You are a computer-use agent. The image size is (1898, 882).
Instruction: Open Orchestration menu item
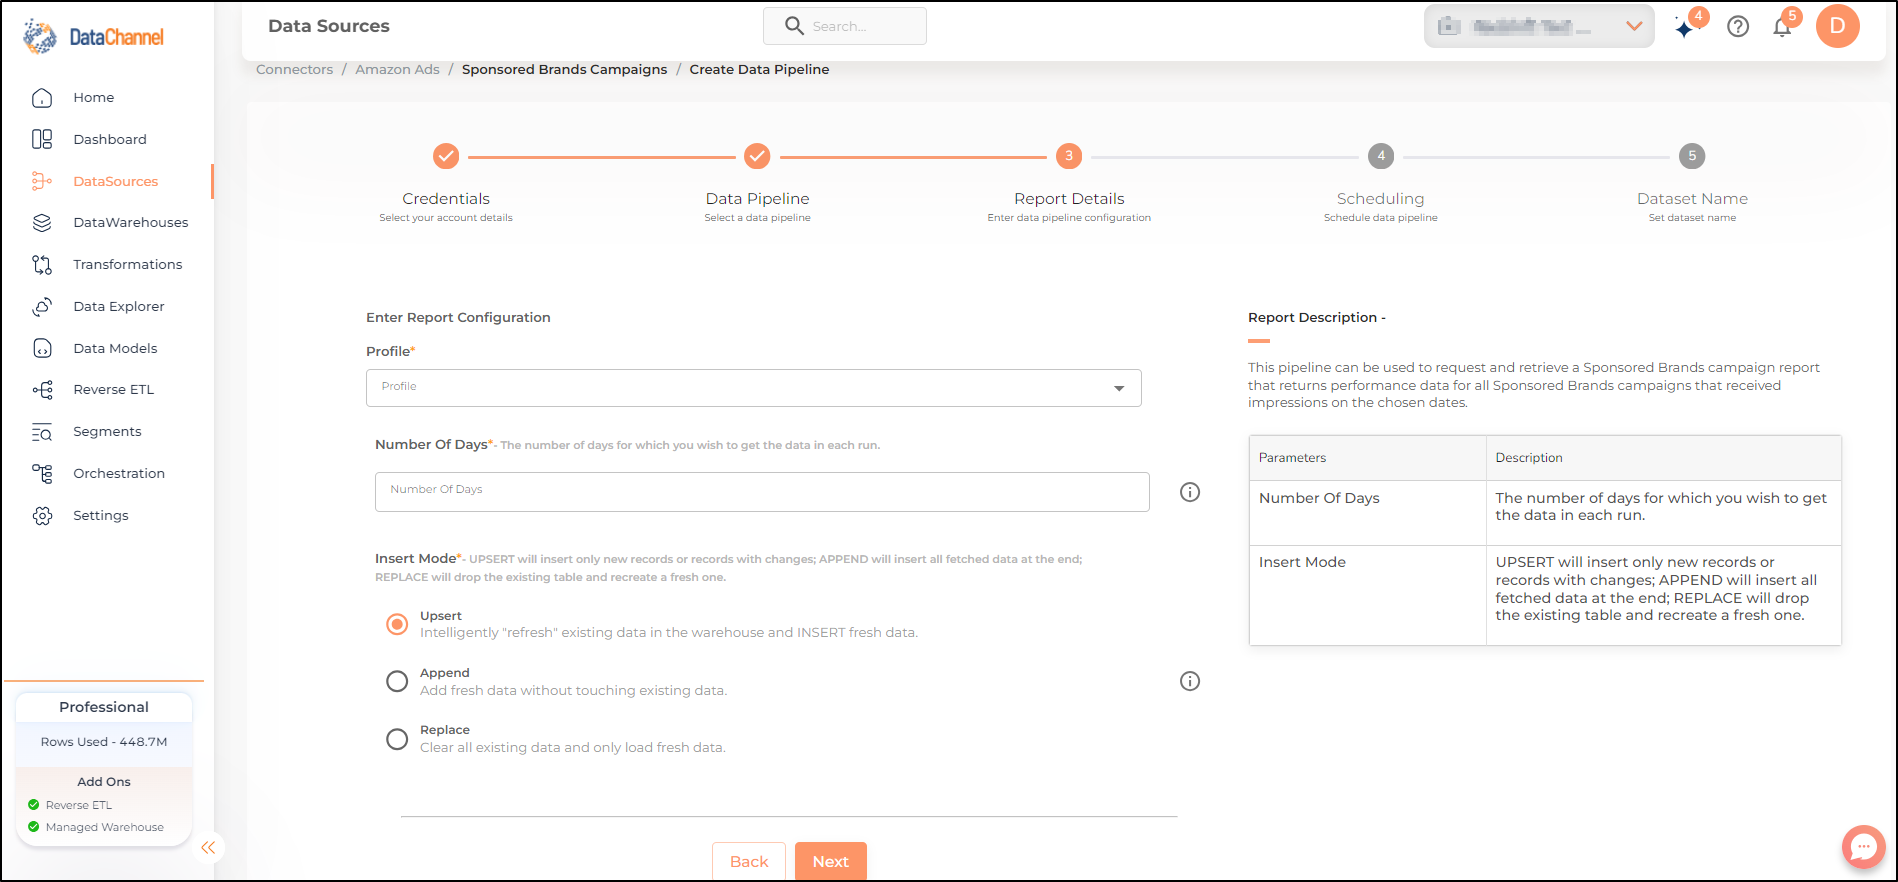click(x=119, y=473)
